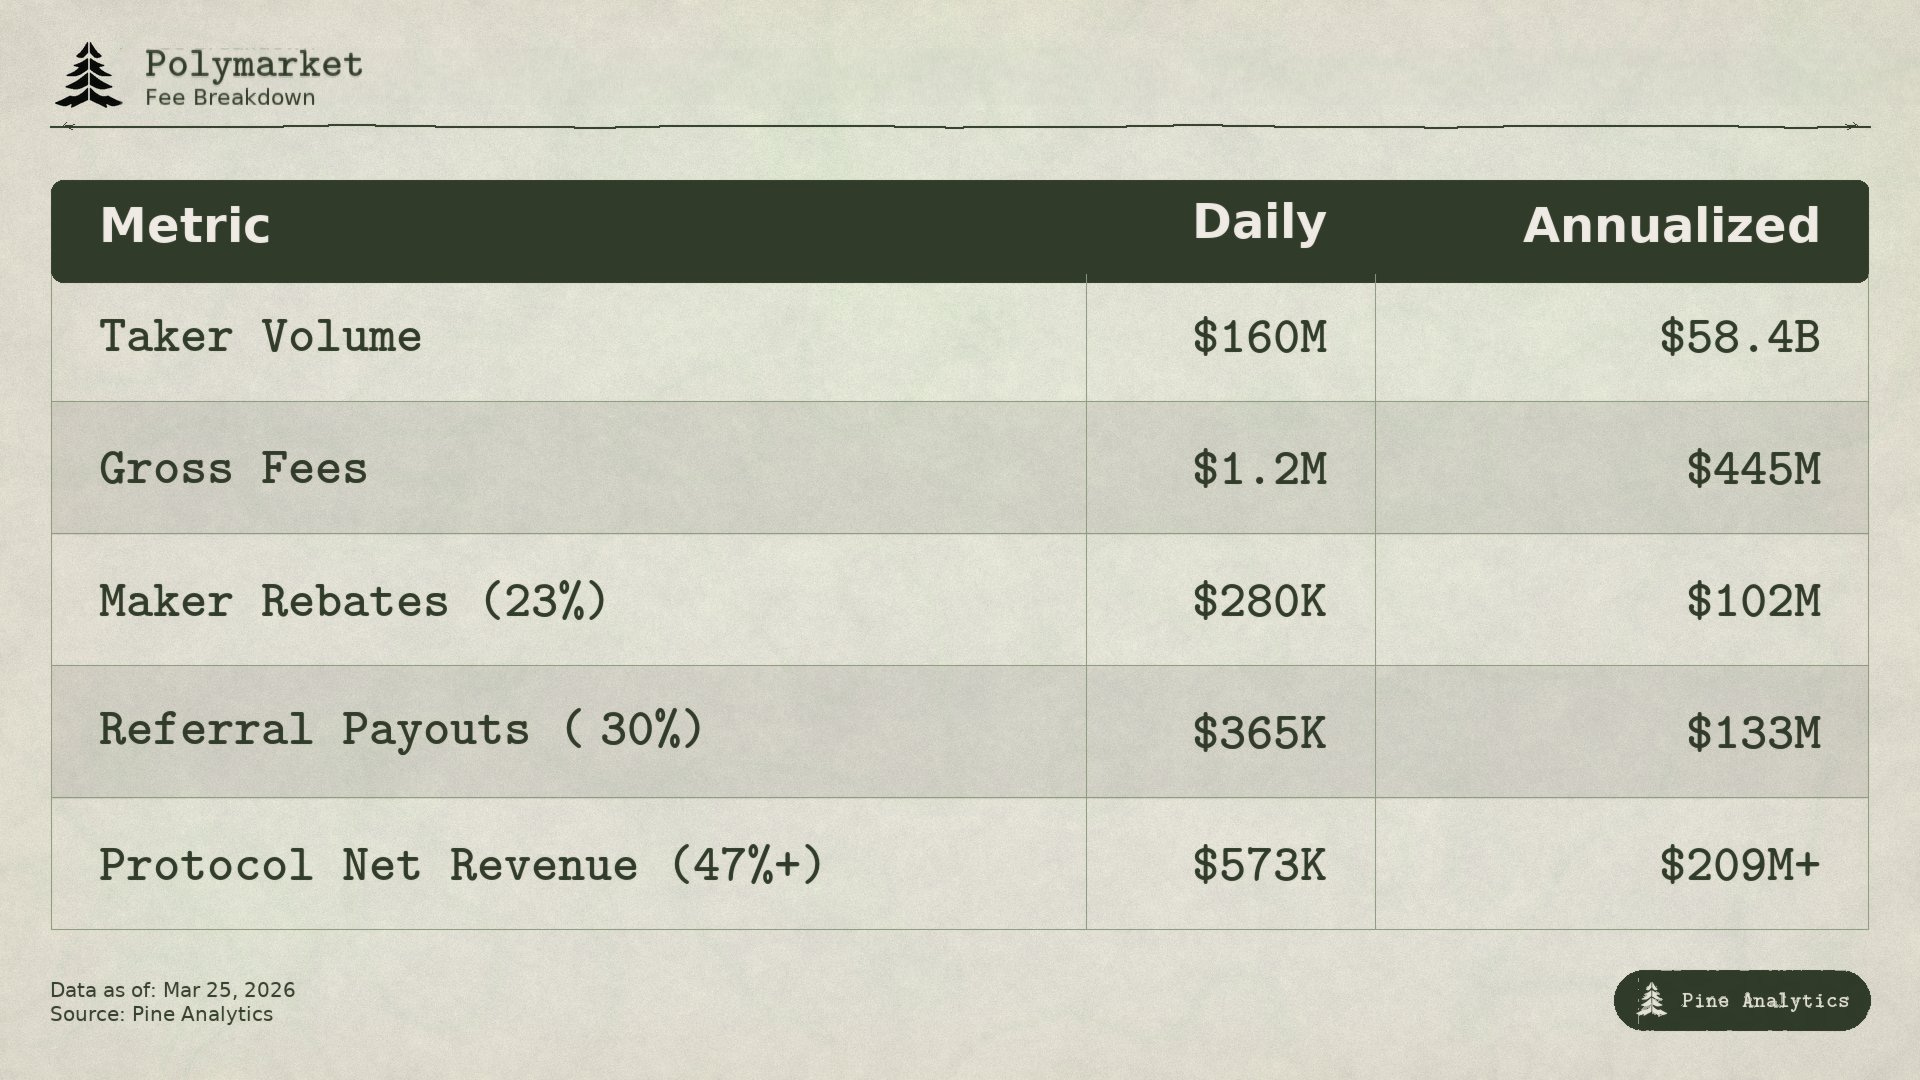1920x1080 pixels.
Task: Click the $133M annualized referral payouts cell
Action: 1753,733
